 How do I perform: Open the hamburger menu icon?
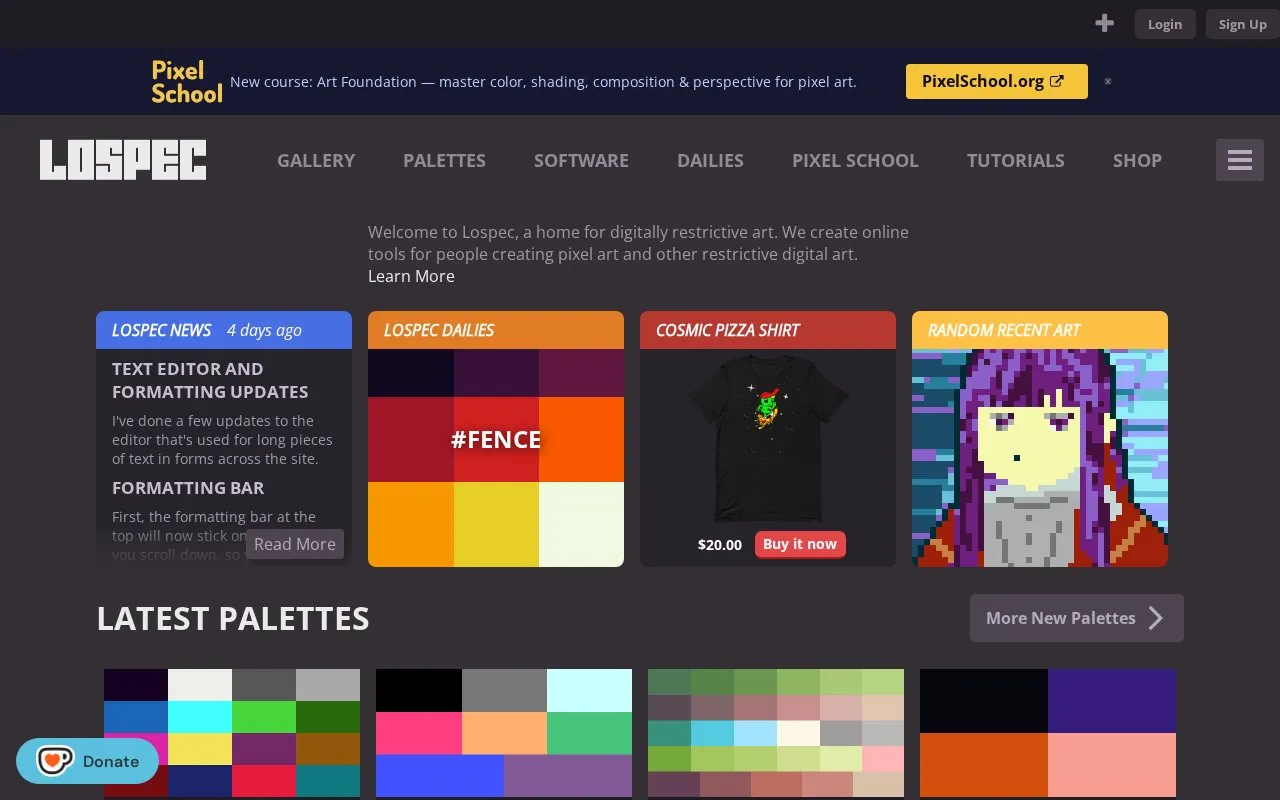pos(1240,160)
